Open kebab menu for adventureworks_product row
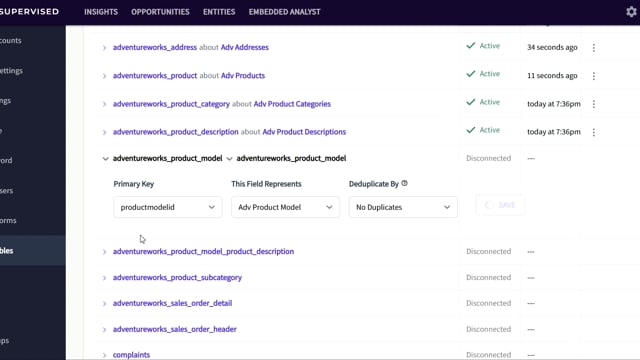The image size is (640, 360). pos(594,76)
